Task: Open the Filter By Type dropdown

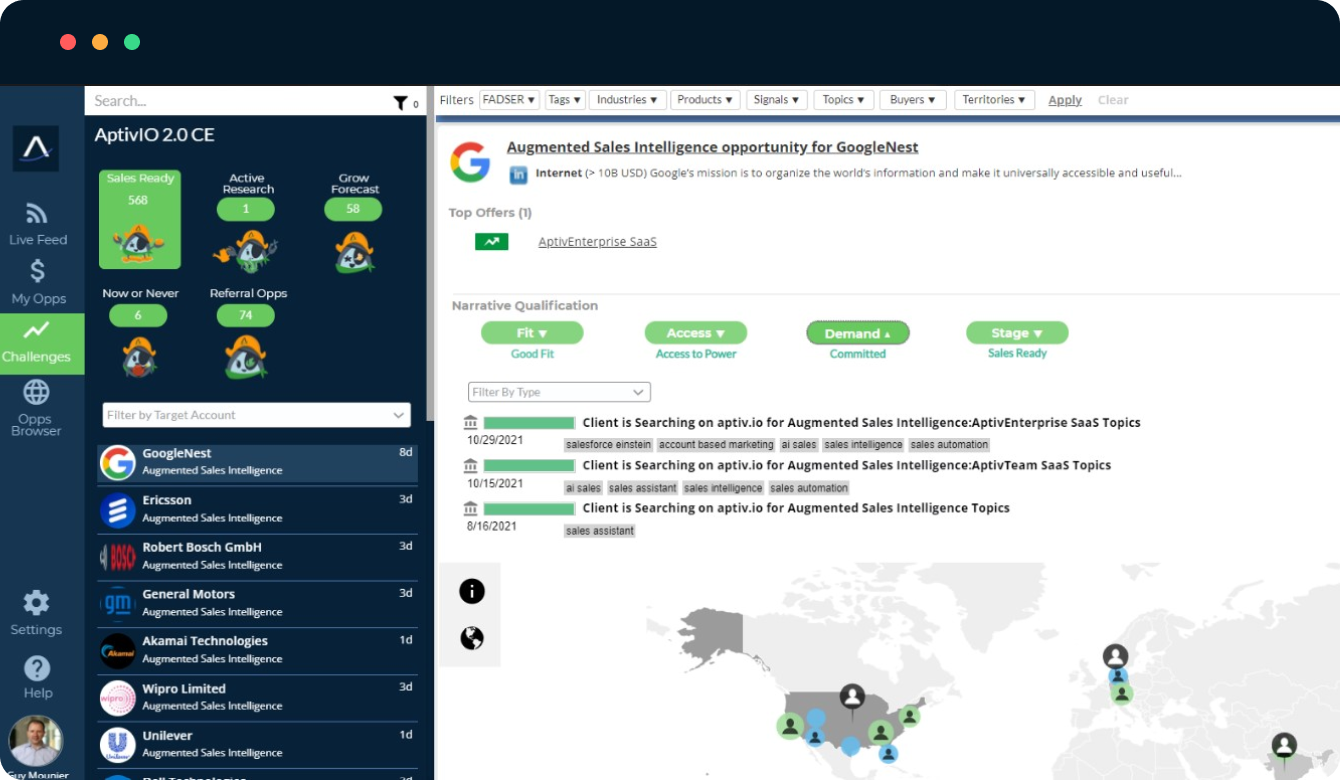Action: tap(558, 392)
